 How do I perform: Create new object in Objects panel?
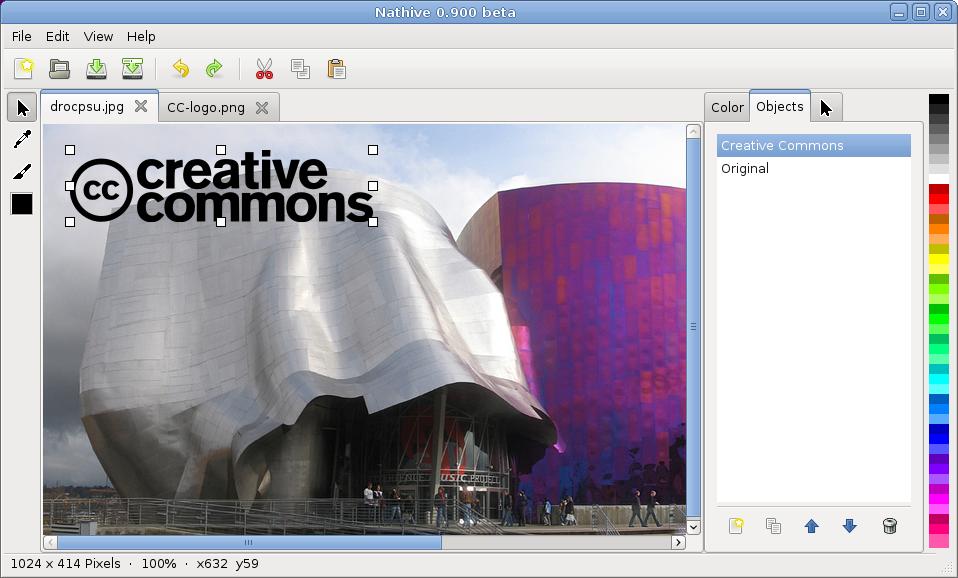[x=736, y=525]
